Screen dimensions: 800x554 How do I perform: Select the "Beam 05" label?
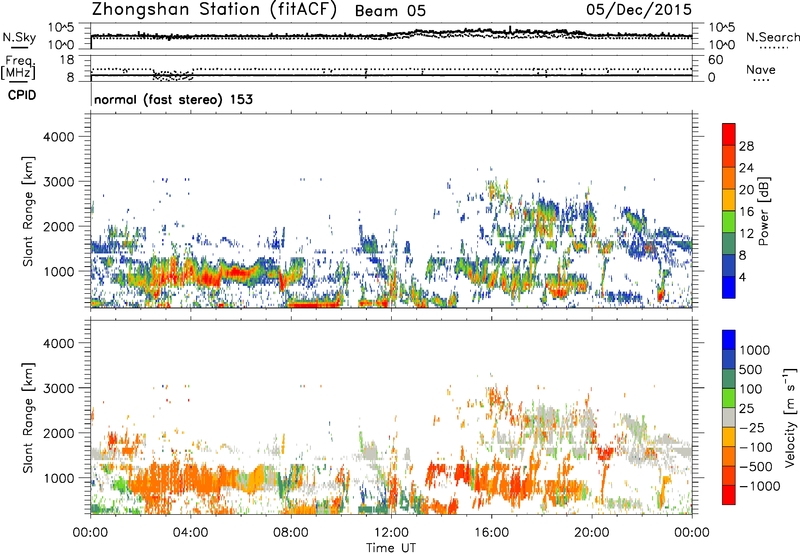(x=390, y=11)
